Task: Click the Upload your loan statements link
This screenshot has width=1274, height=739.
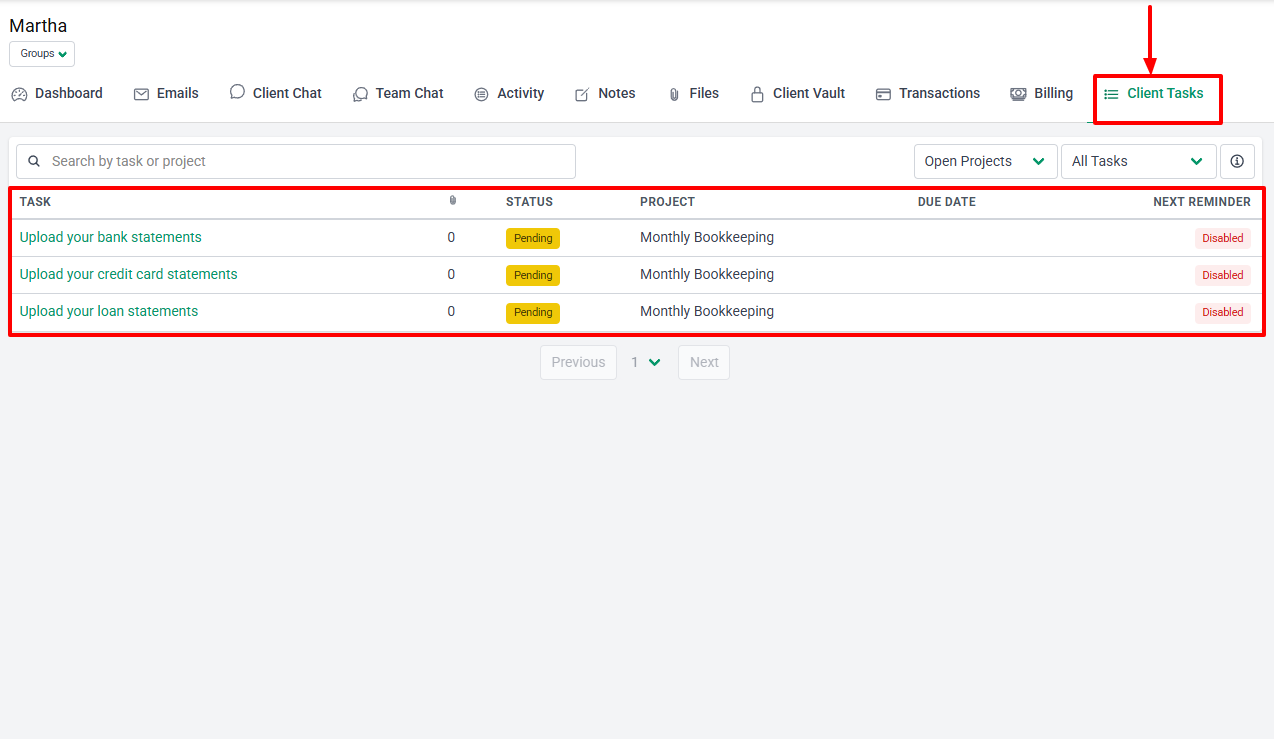Action: pos(108,311)
